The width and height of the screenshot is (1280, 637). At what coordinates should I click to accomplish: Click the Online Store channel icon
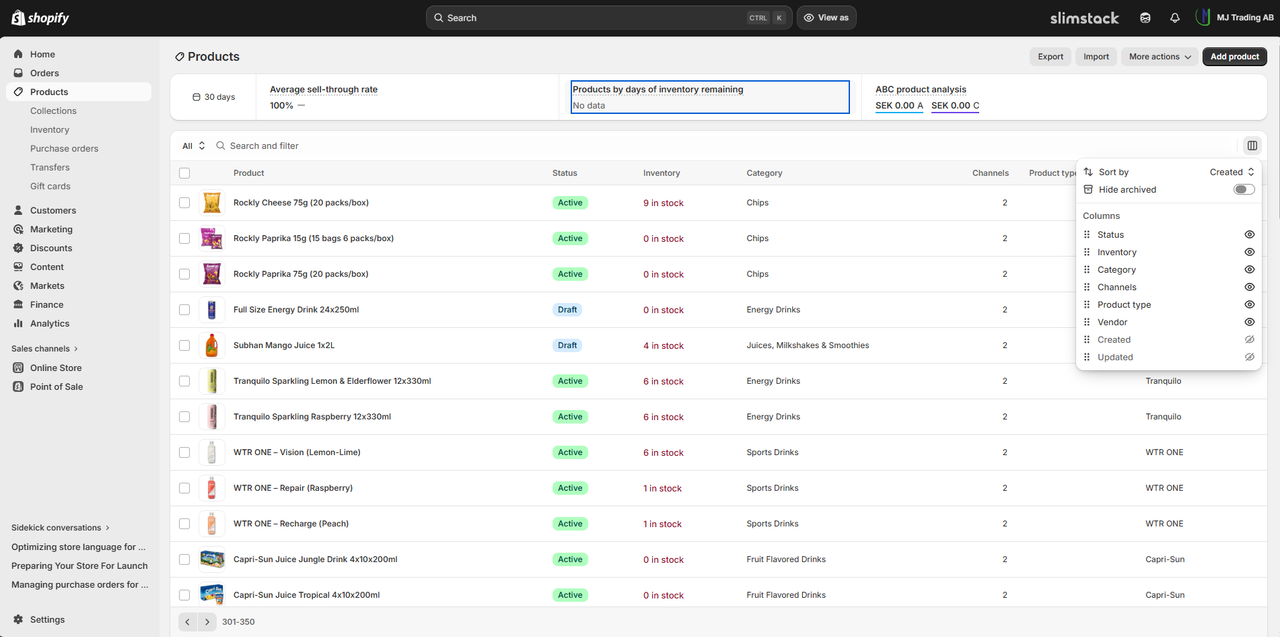point(18,368)
